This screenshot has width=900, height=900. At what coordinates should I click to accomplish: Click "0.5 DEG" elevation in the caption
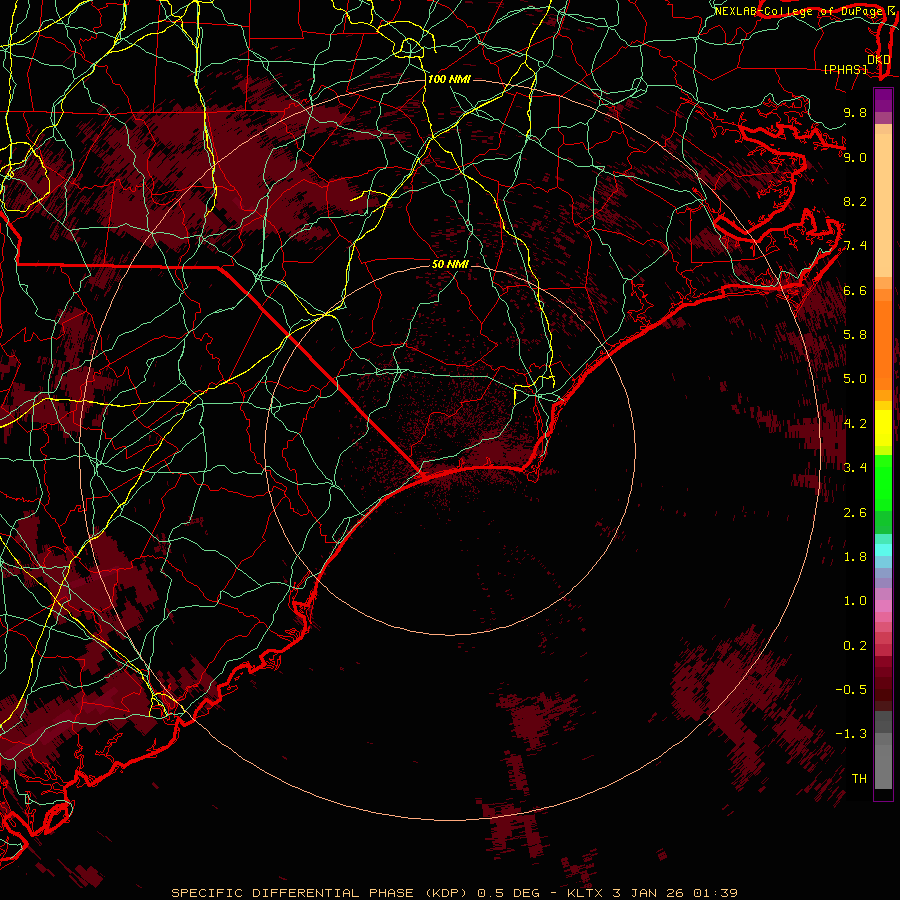pos(509,893)
